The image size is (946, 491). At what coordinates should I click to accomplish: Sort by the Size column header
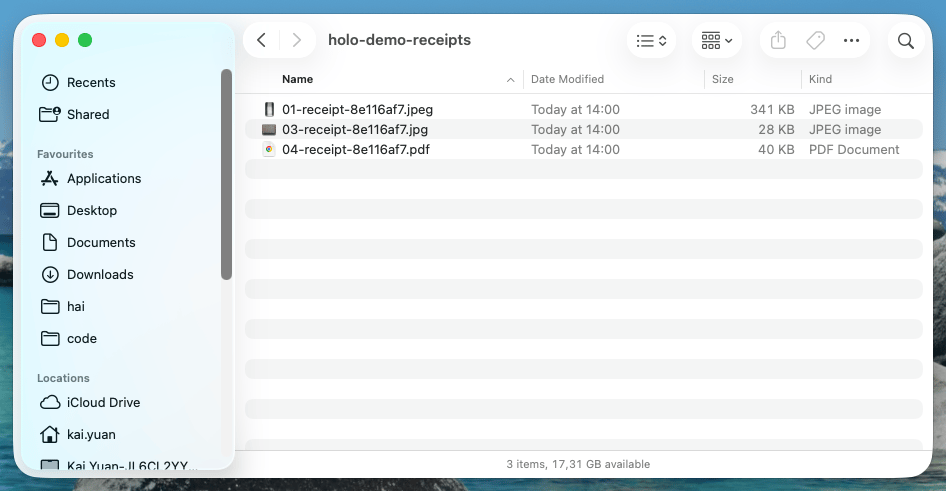click(x=722, y=79)
